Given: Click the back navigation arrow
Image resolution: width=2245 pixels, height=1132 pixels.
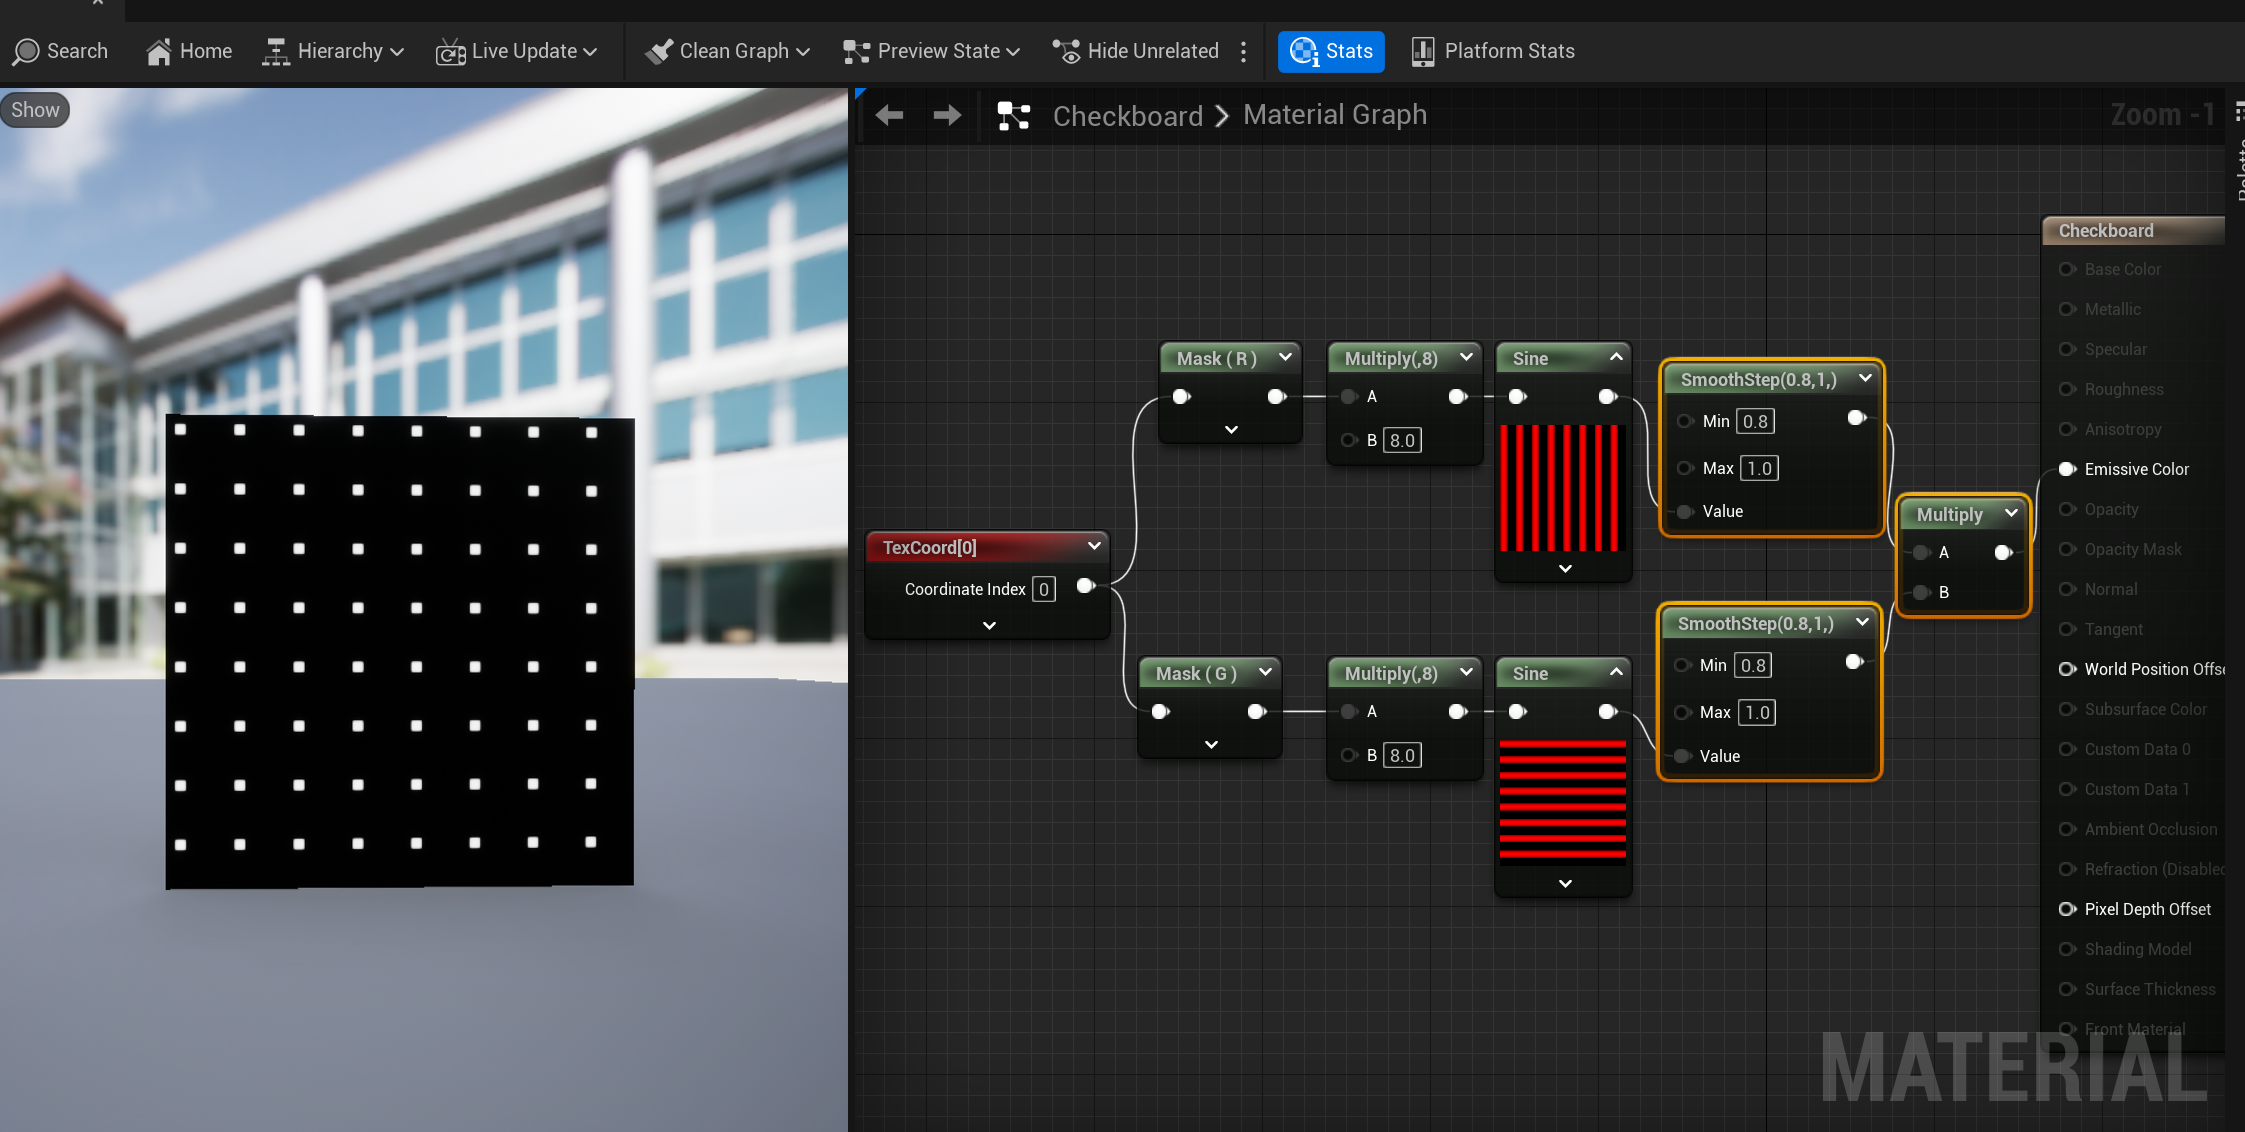Looking at the screenshot, I should [x=889, y=115].
